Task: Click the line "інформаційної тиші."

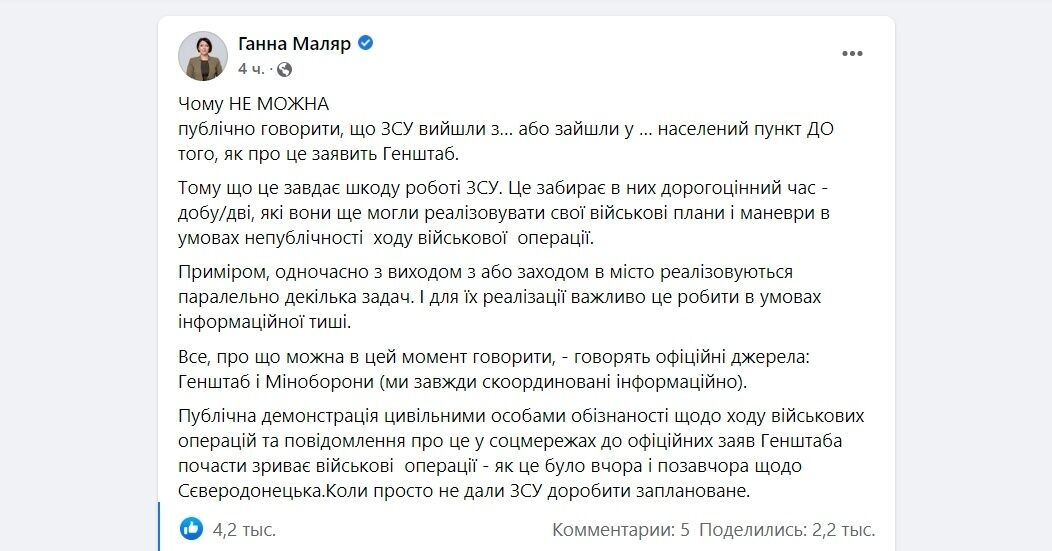Action: point(265,323)
